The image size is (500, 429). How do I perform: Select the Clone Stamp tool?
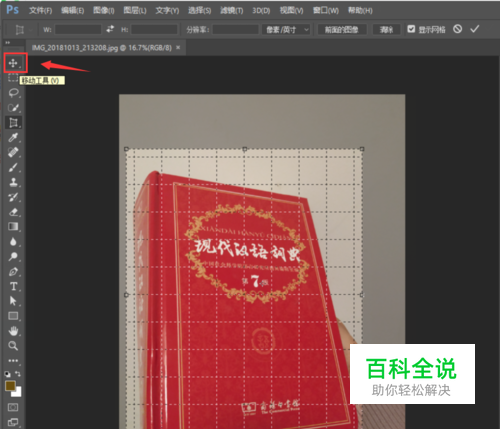coord(13,182)
